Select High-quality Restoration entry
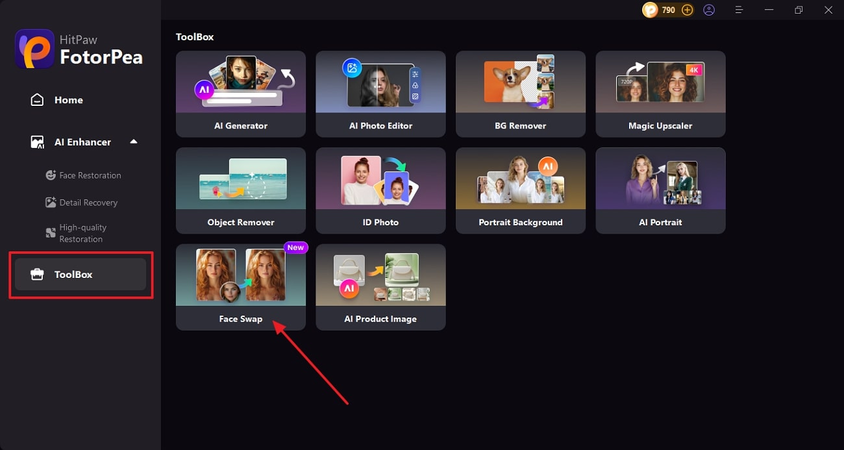Viewport: 844px width, 450px height. pos(83,233)
